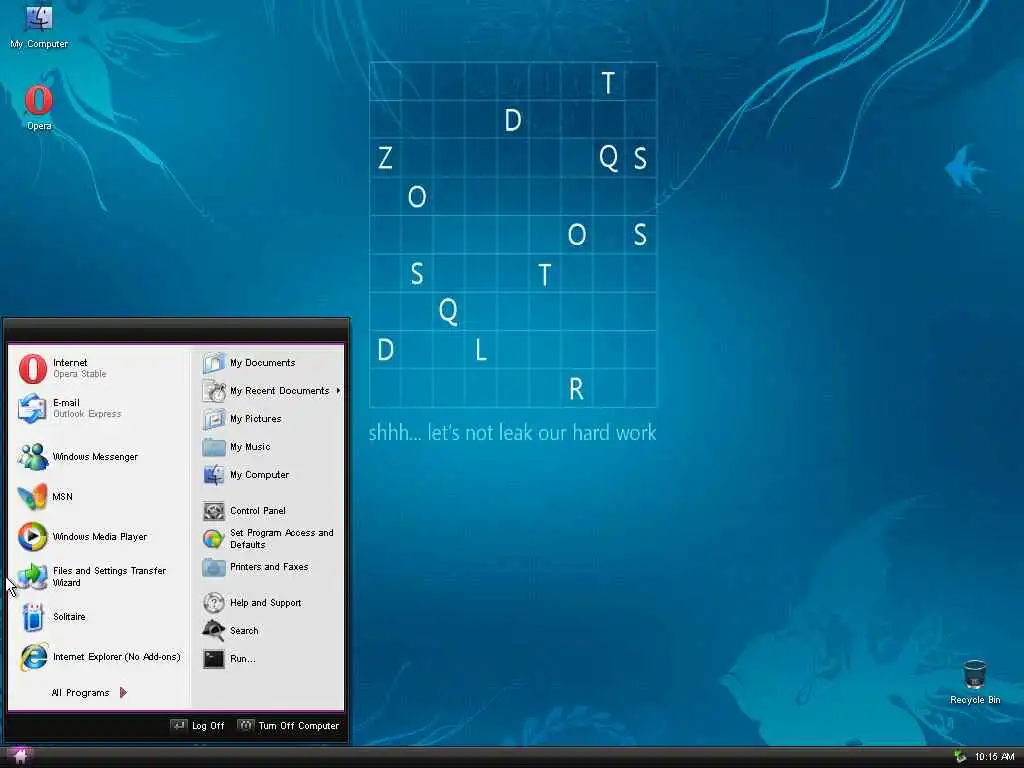This screenshot has width=1024, height=768.
Task: Select the Control Panel menu entry
Action: (269, 511)
